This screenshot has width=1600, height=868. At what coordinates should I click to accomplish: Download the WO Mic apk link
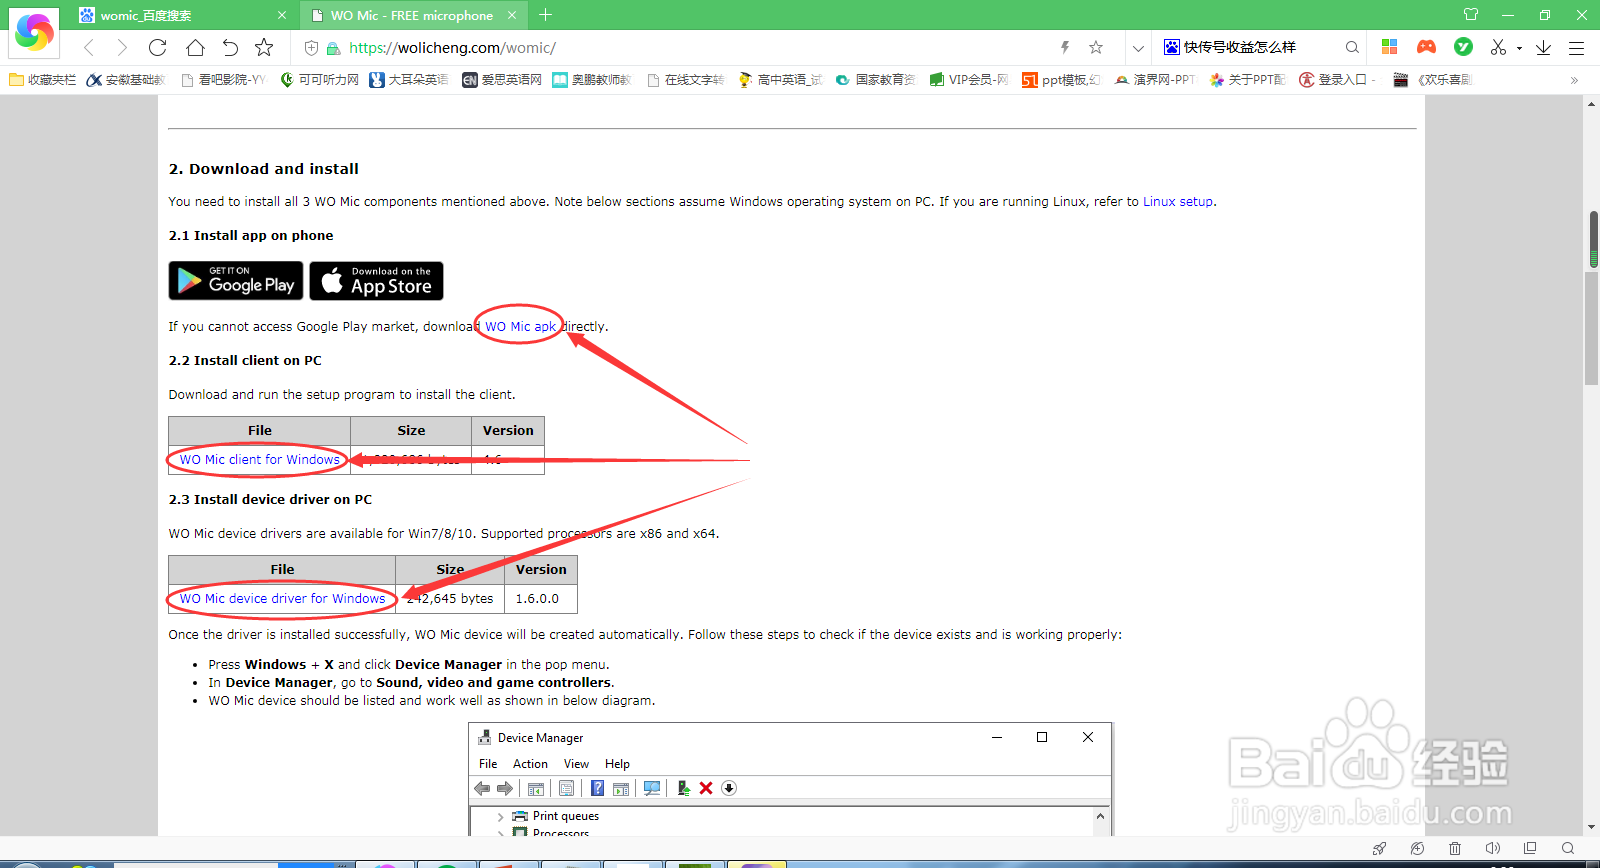click(520, 326)
